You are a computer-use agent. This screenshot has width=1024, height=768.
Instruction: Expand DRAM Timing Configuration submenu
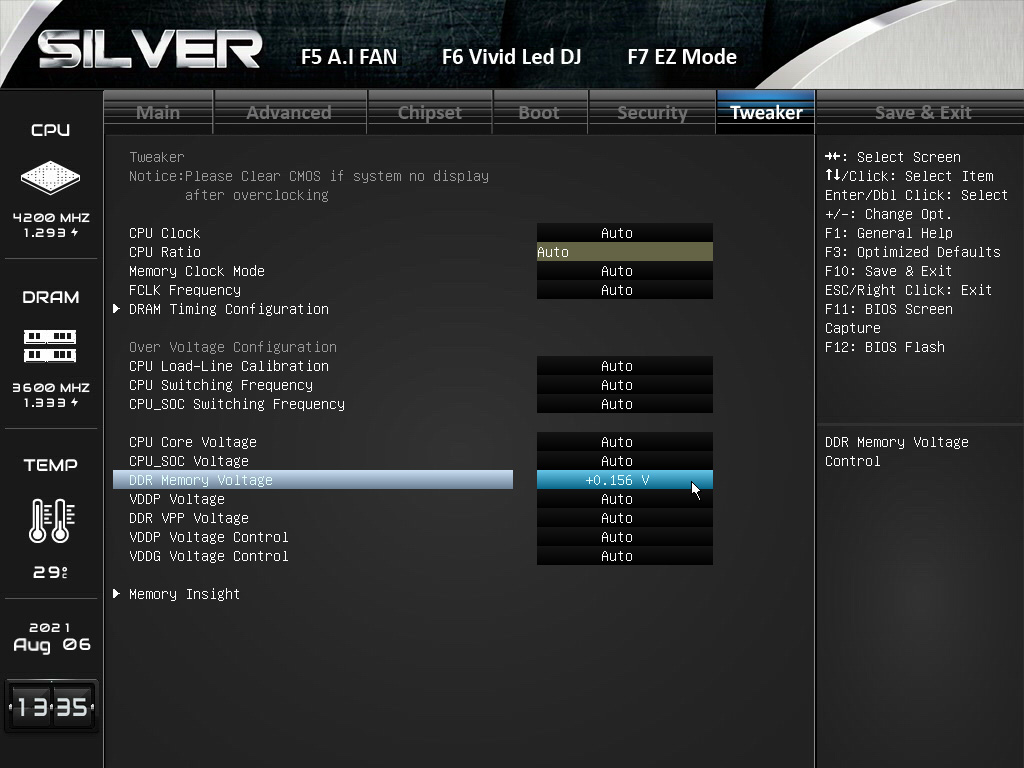228,309
